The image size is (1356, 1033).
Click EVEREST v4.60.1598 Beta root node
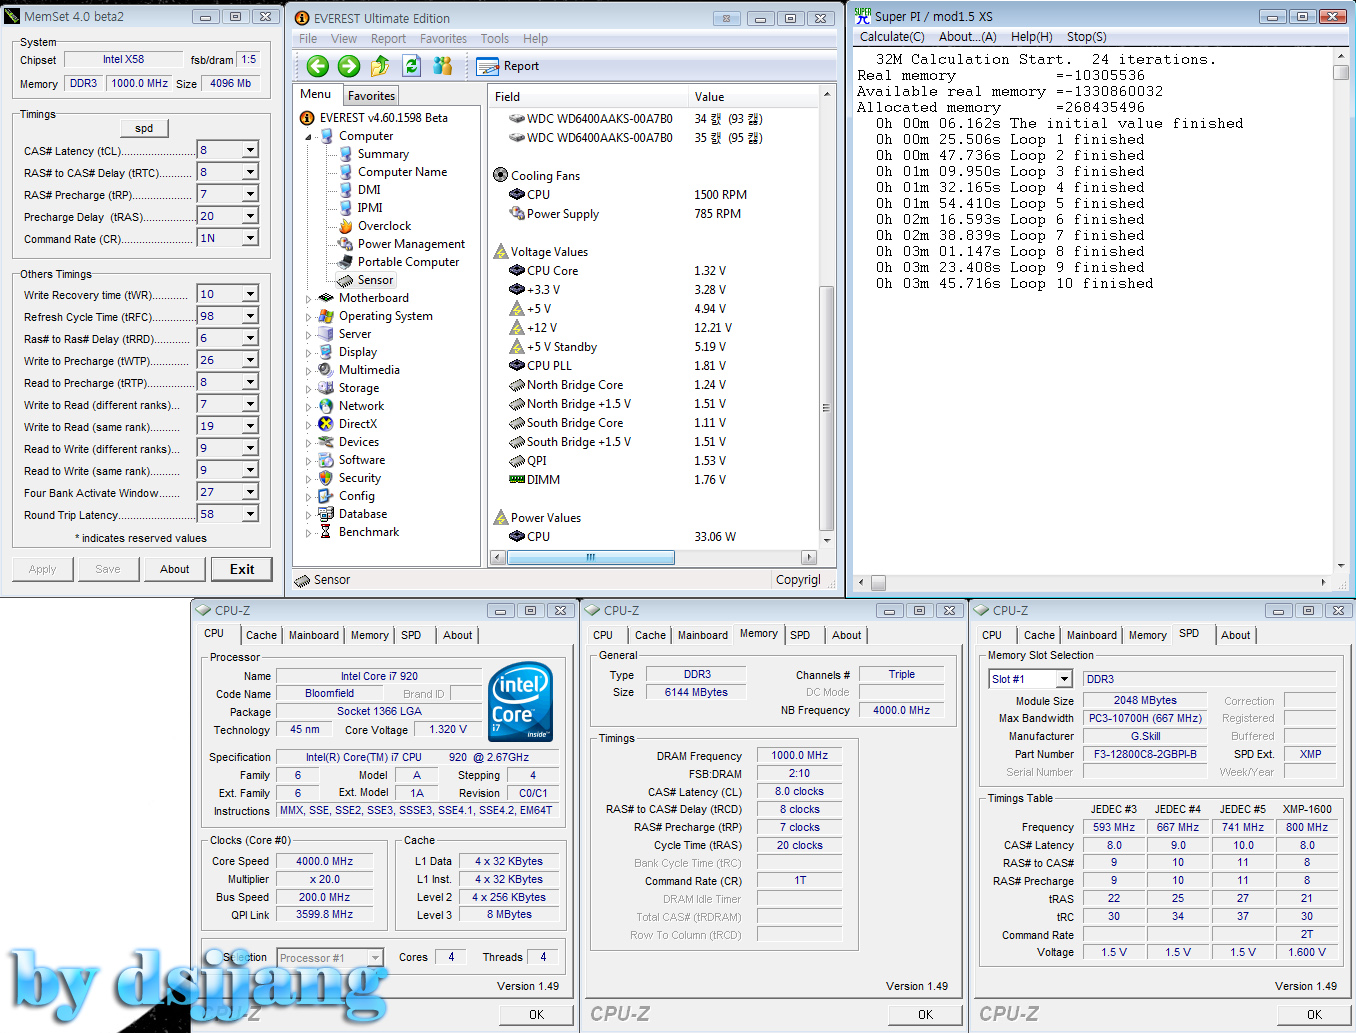click(x=383, y=118)
